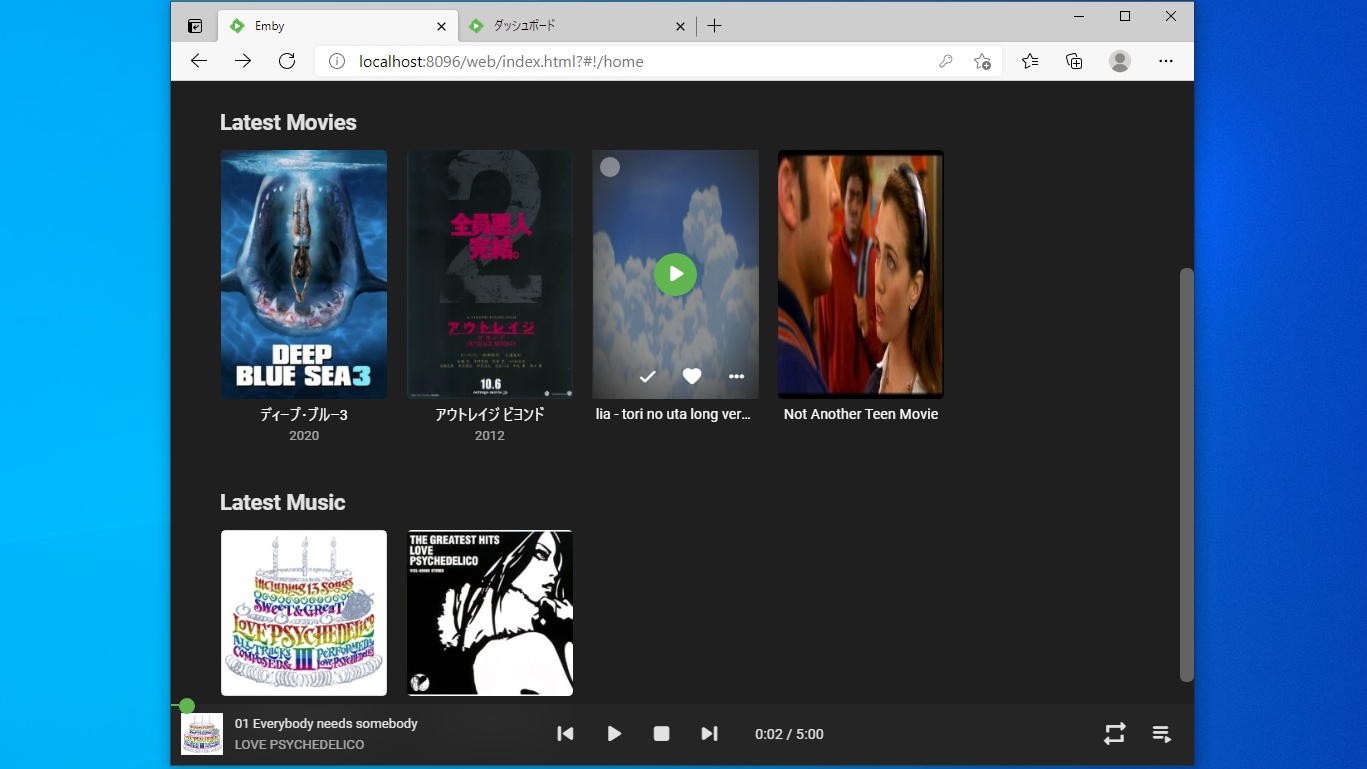Refresh the current page
Screen dimensions: 1367x769
(x=287, y=61)
